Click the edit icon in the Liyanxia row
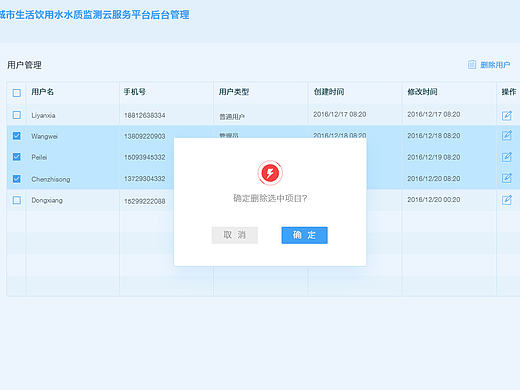This screenshot has height=390, width=520. click(507, 115)
